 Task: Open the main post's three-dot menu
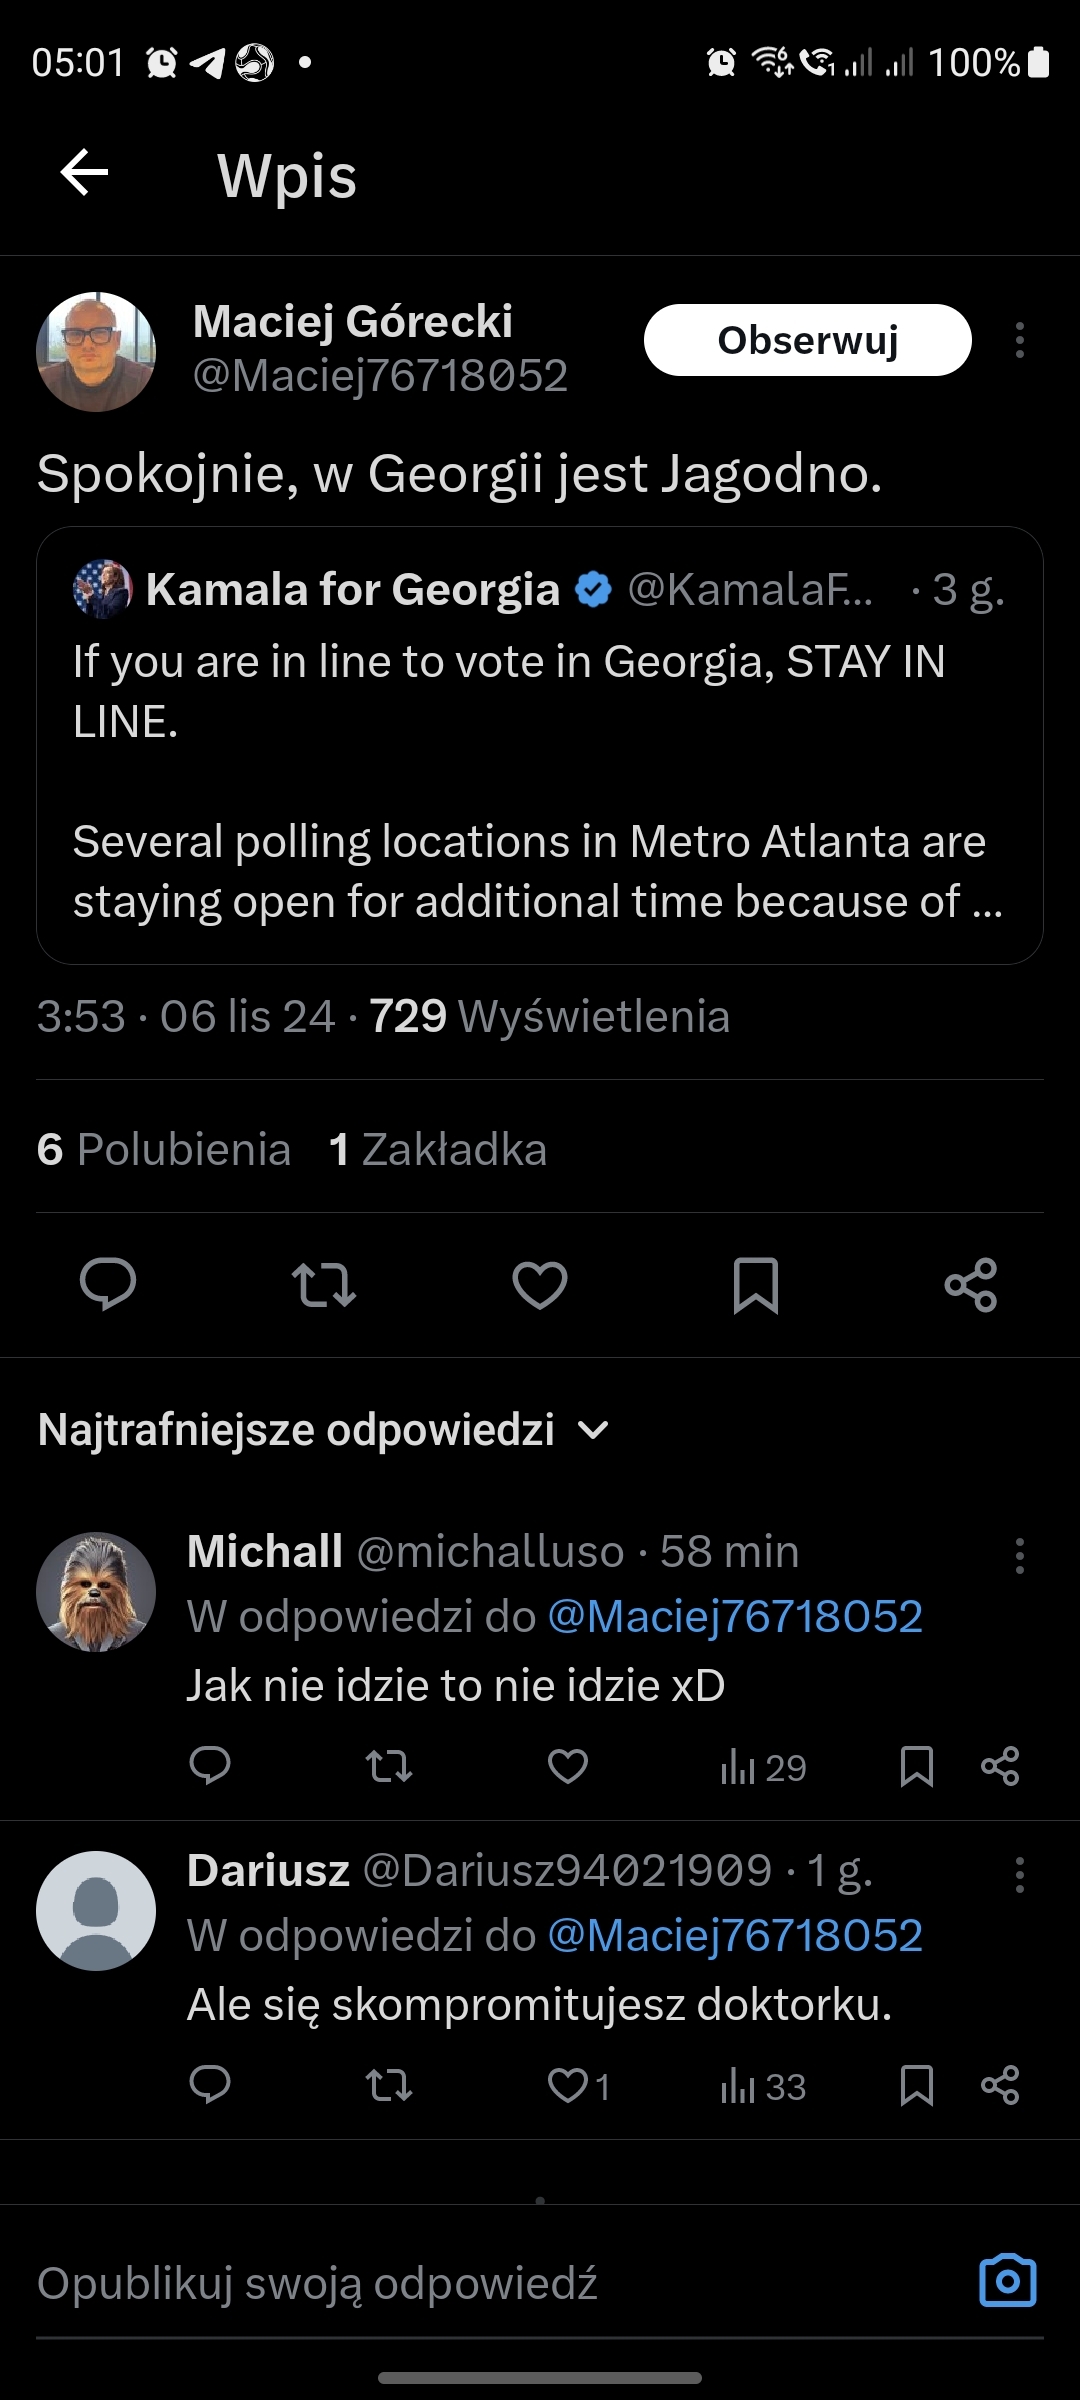(x=1019, y=340)
